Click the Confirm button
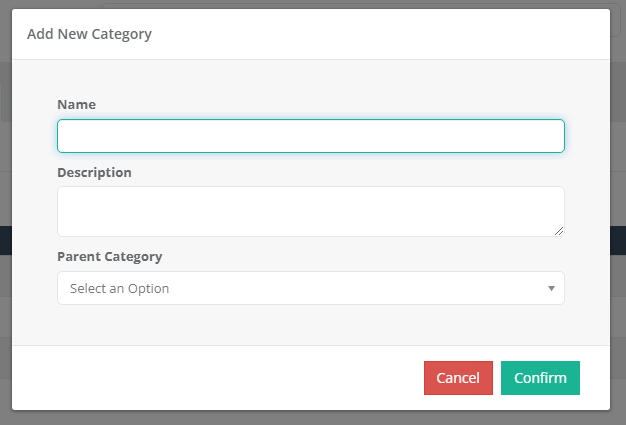The width and height of the screenshot is (626, 425). (x=540, y=378)
